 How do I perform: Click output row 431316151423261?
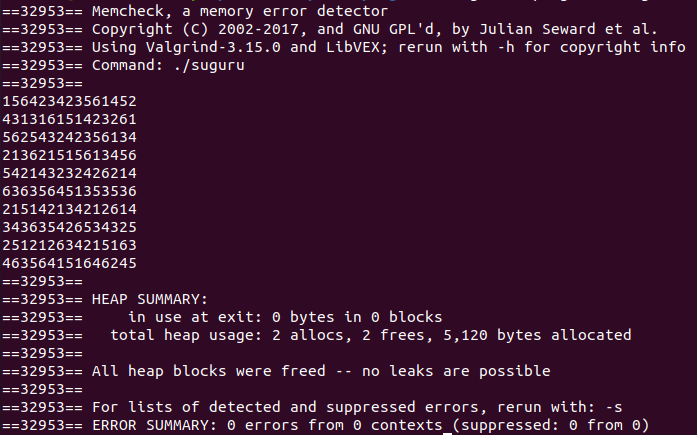point(69,120)
